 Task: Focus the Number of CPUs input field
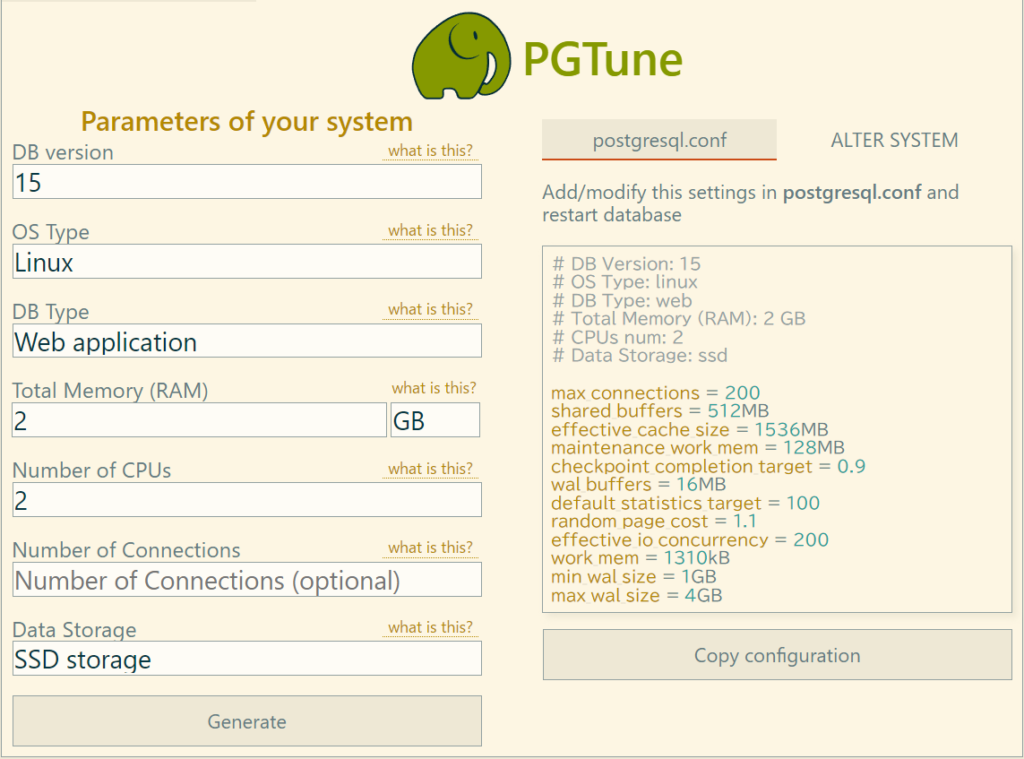coord(247,500)
